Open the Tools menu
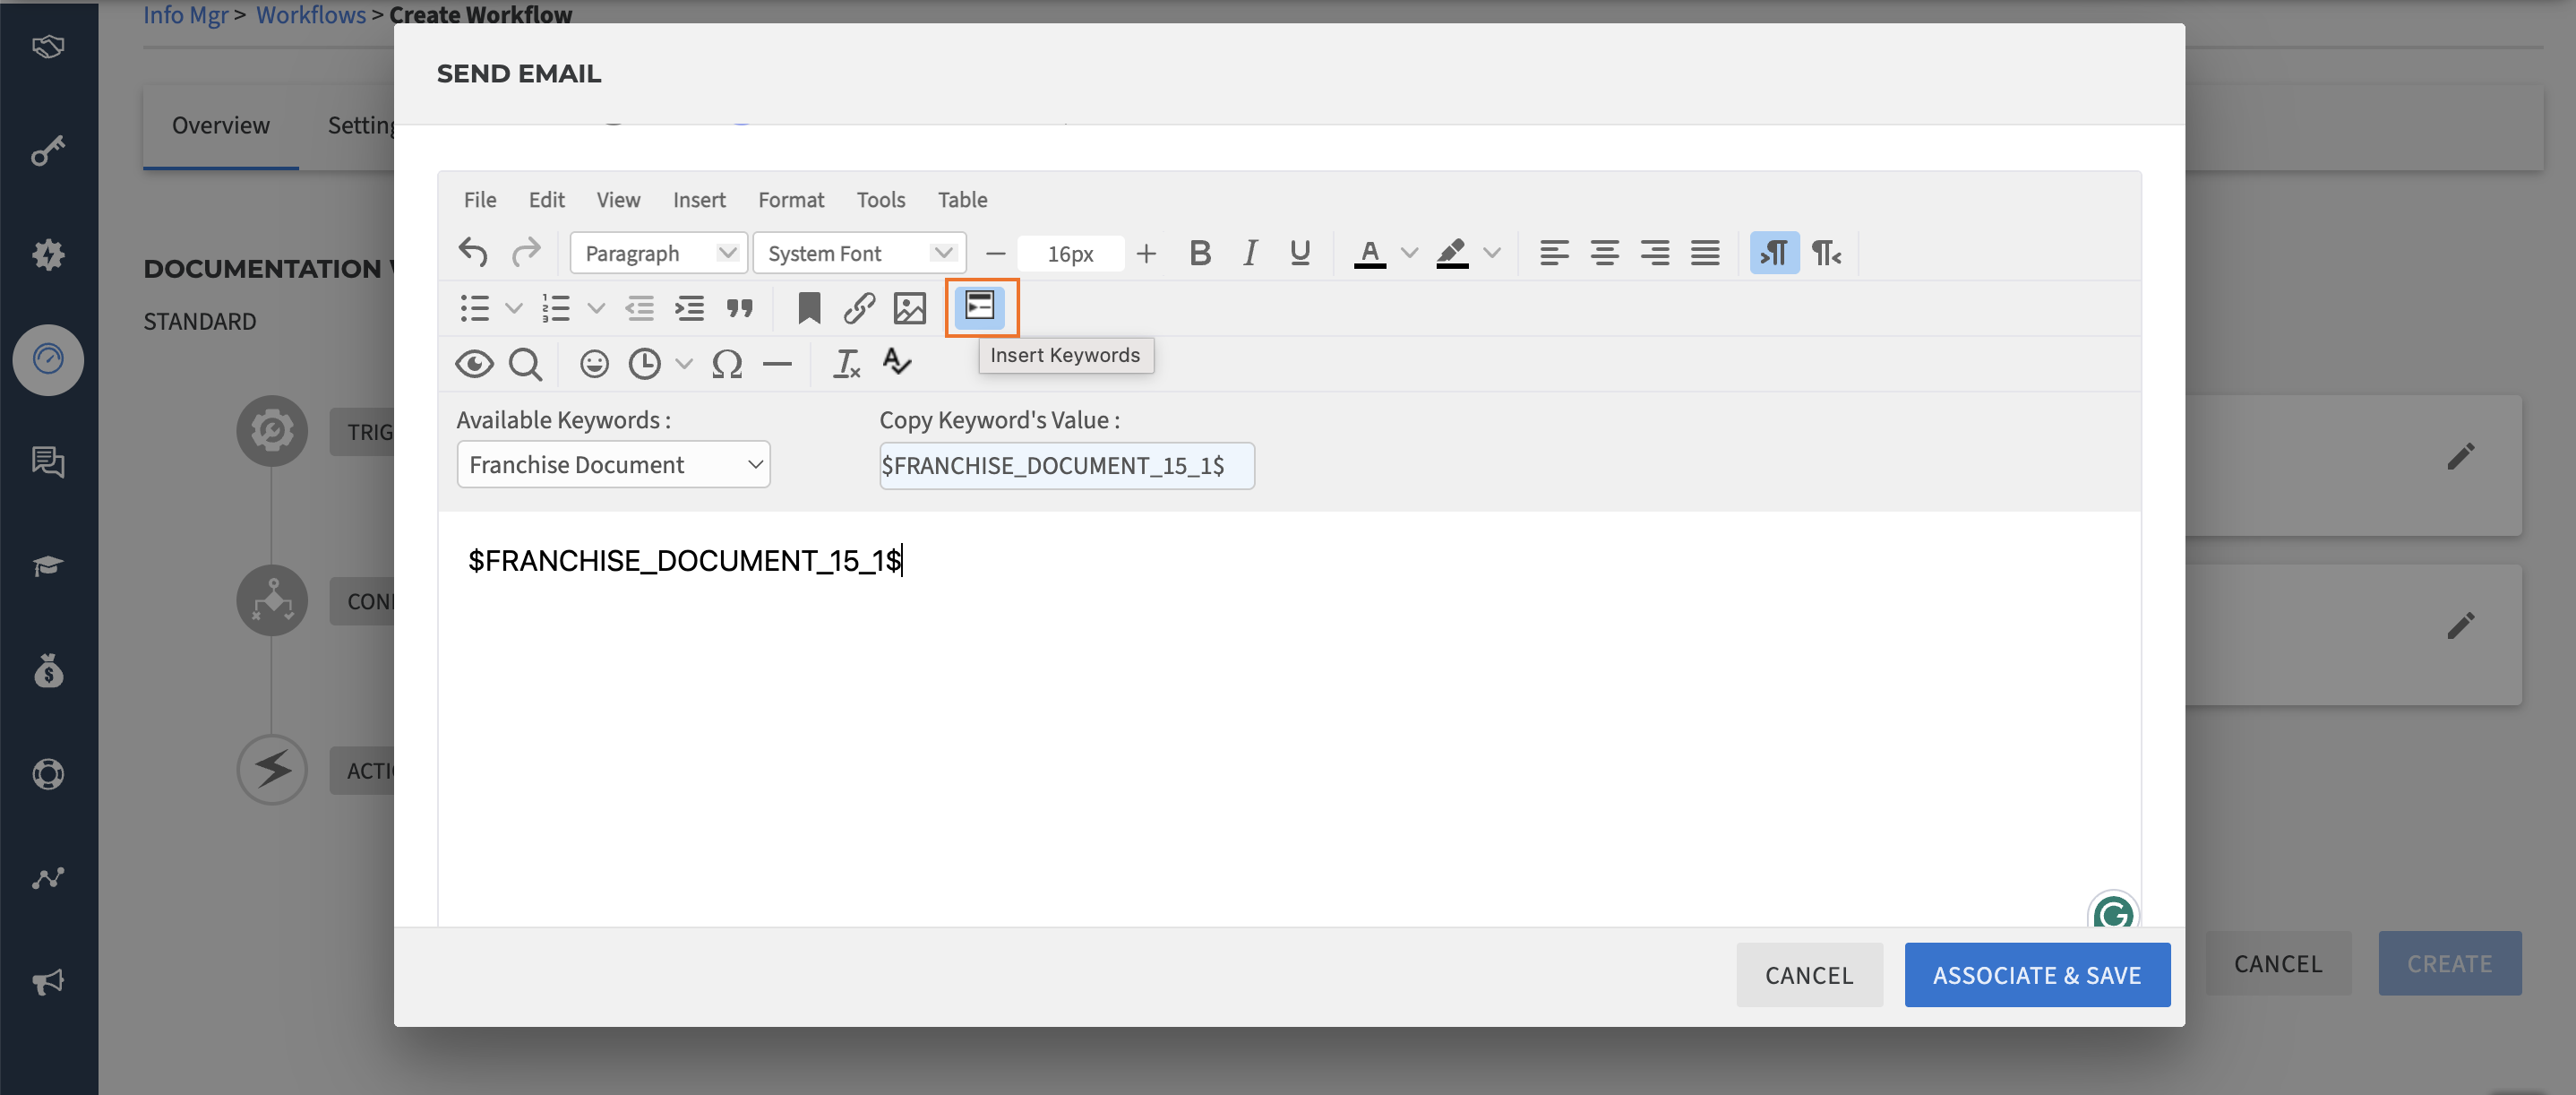This screenshot has height=1095, width=2576. [x=880, y=199]
